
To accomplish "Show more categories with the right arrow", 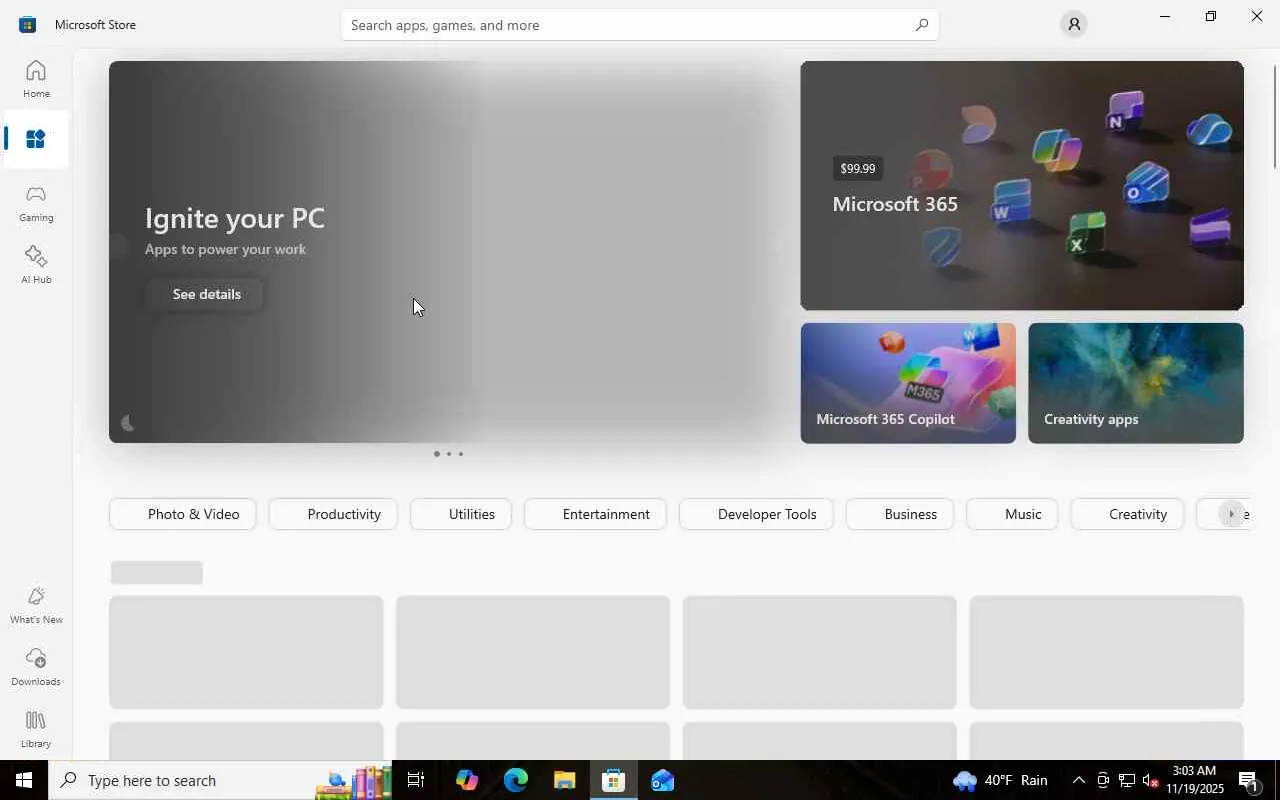I will tap(1232, 514).
